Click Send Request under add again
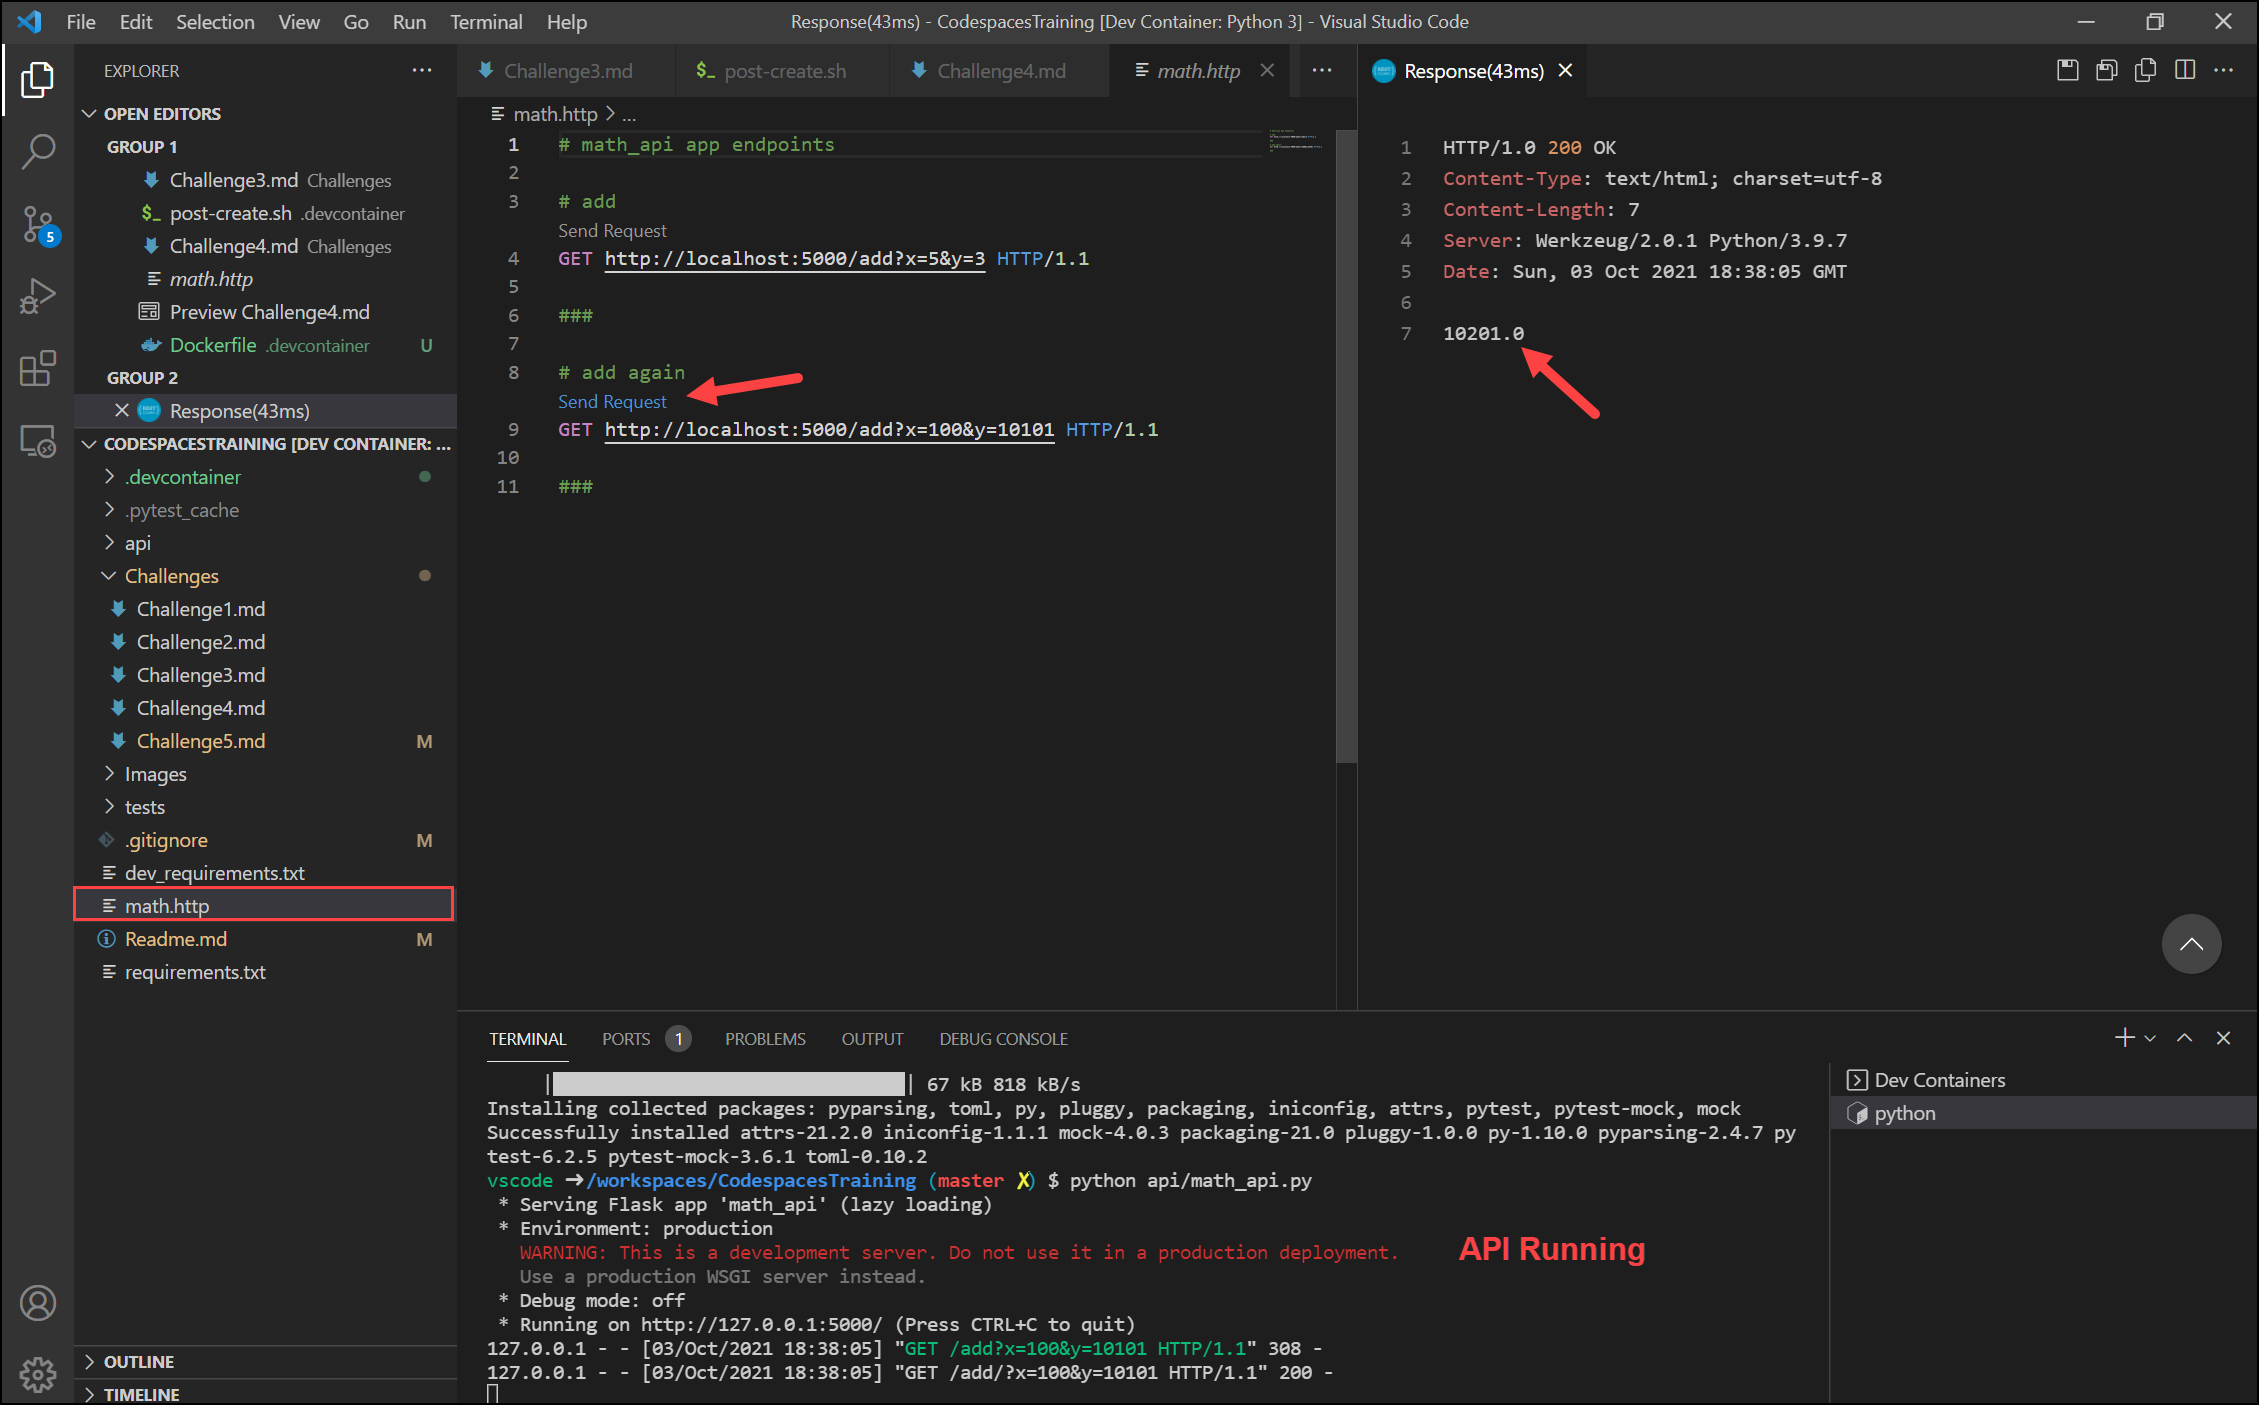Image resolution: width=2259 pixels, height=1405 pixels. (612, 401)
